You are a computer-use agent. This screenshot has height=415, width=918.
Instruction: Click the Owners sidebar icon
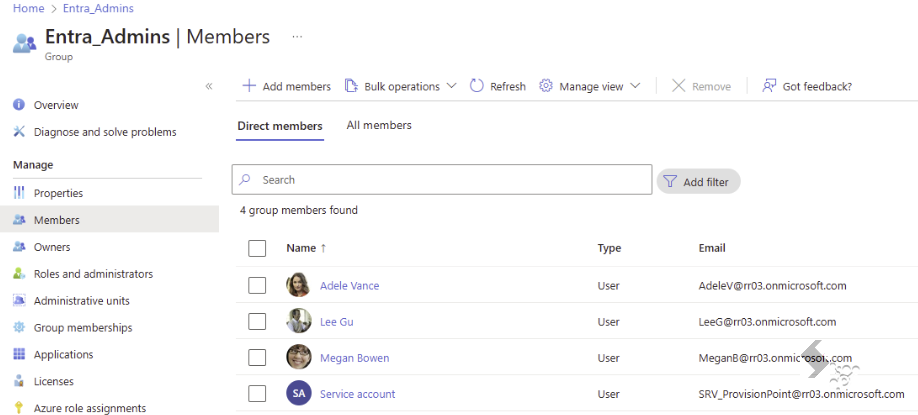click(19, 247)
